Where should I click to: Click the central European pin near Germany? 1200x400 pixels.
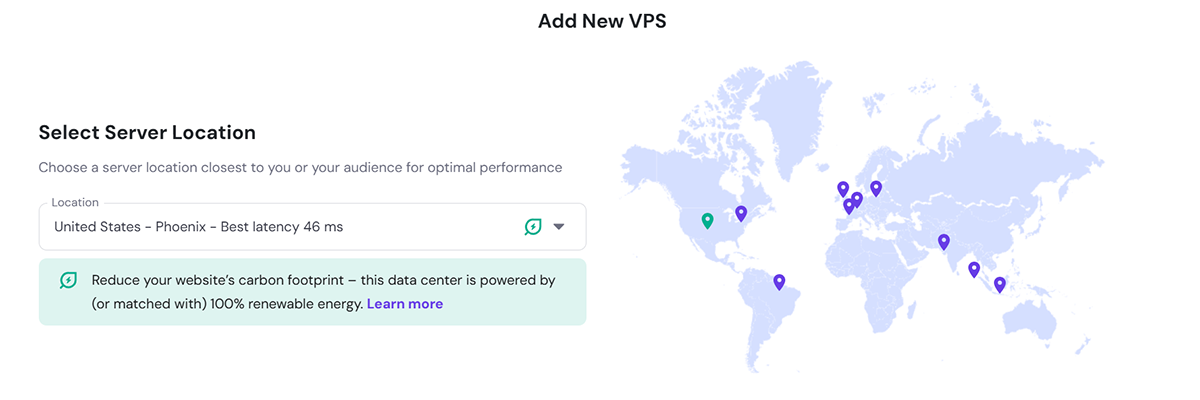coord(857,199)
